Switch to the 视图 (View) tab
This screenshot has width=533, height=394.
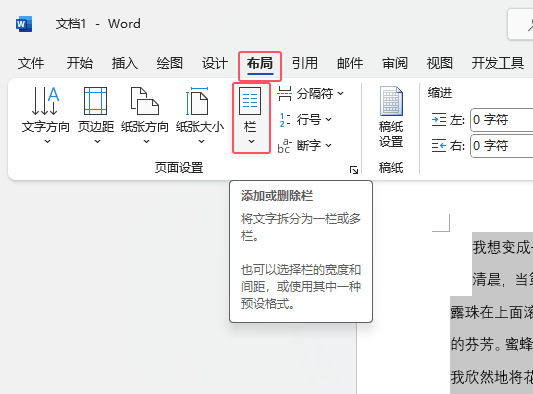point(440,63)
